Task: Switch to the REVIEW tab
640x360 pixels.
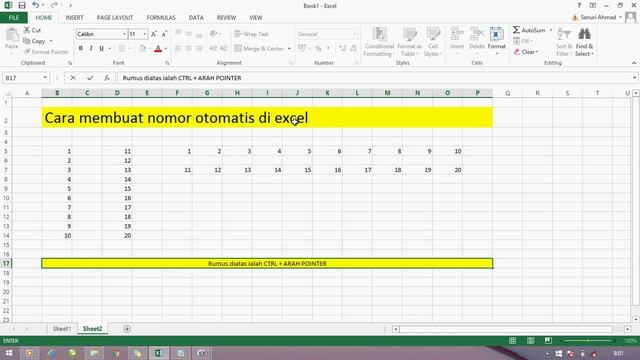Action: 226,18
